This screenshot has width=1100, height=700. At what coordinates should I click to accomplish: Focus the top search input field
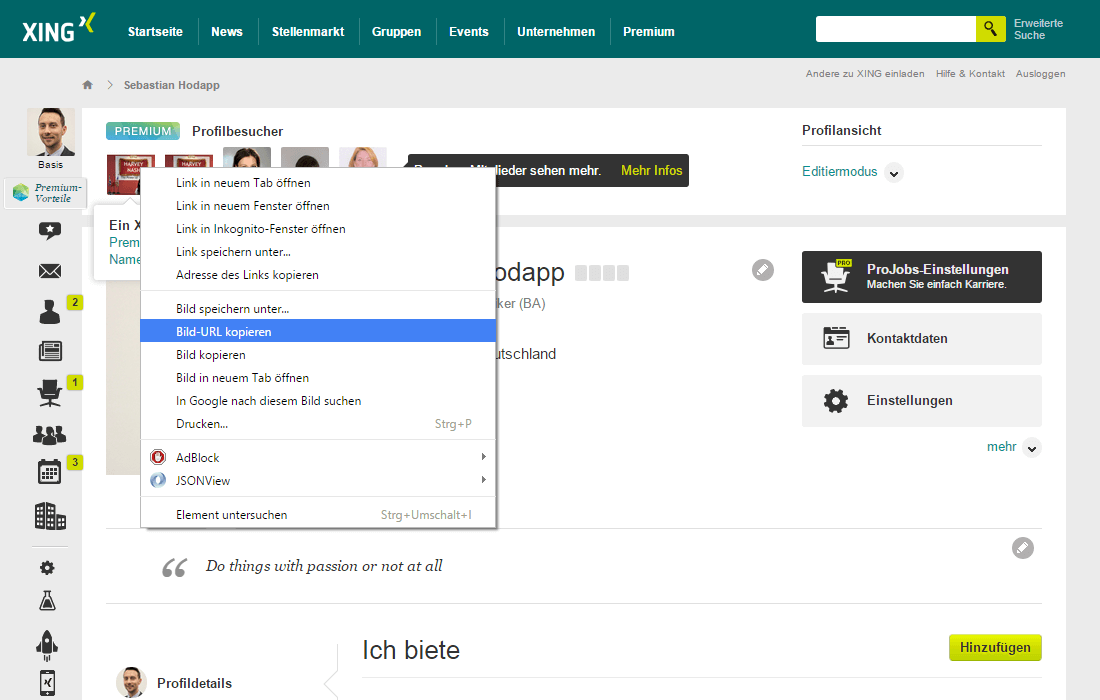[896, 29]
